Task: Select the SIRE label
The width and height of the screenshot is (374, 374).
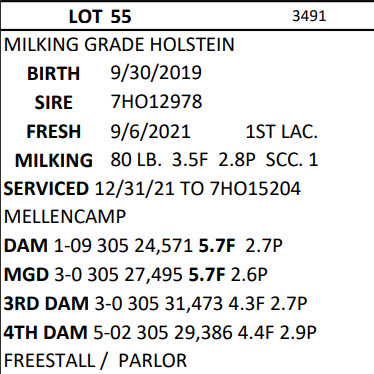Action: (54, 102)
